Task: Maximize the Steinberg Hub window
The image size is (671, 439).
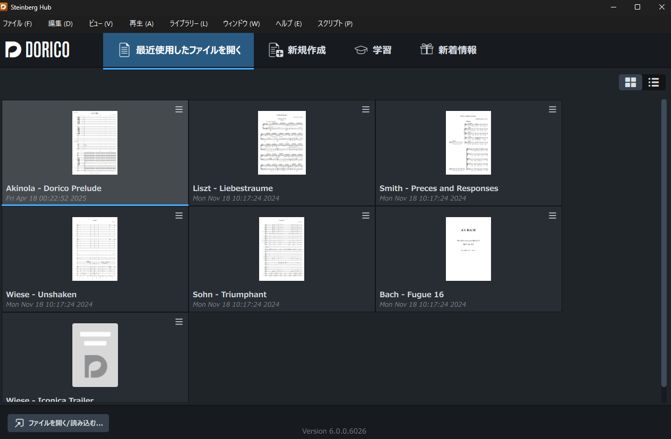Action: click(x=637, y=7)
